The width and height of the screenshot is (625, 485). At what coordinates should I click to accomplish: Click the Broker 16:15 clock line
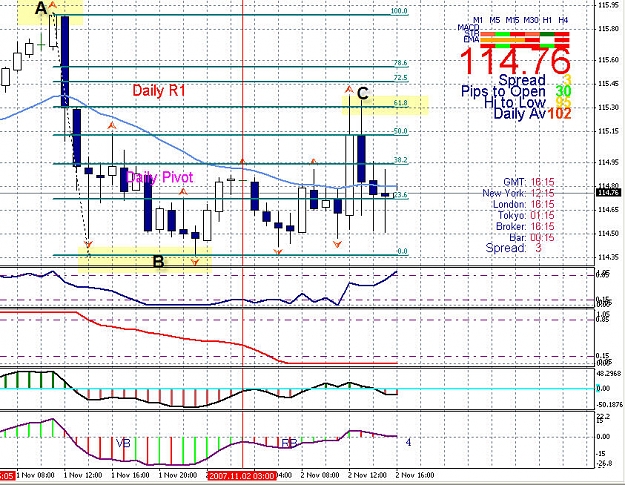coord(525,227)
